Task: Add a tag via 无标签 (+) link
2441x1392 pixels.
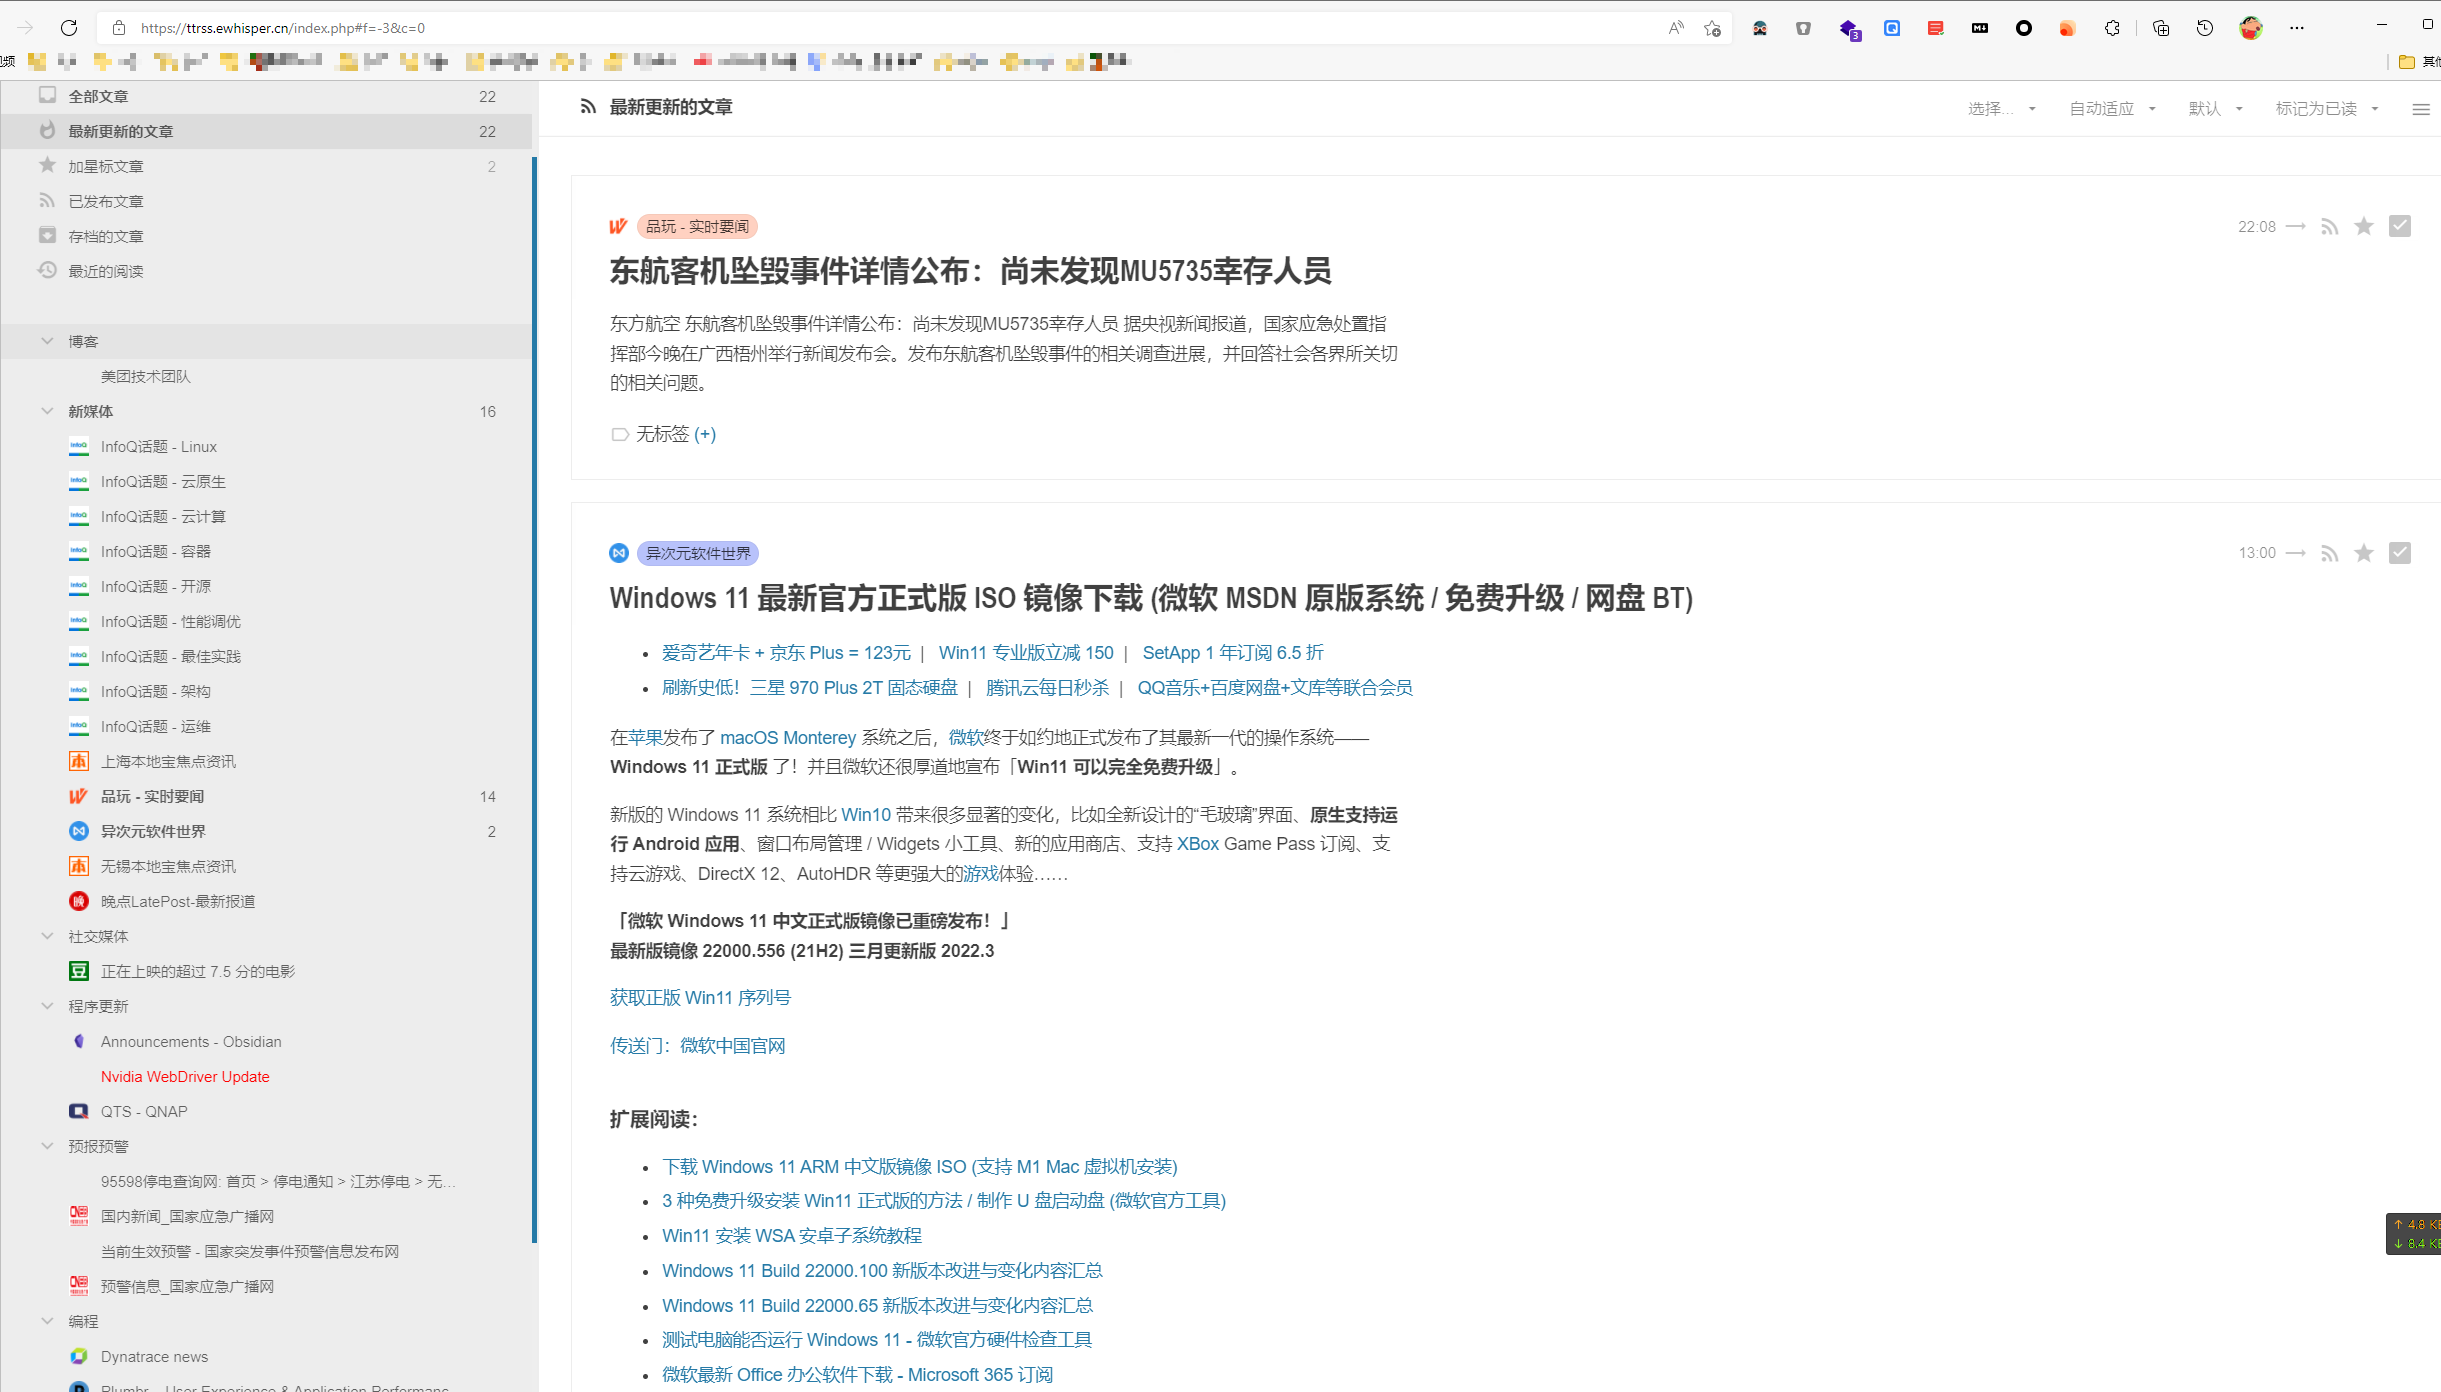Action: click(707, 434)
